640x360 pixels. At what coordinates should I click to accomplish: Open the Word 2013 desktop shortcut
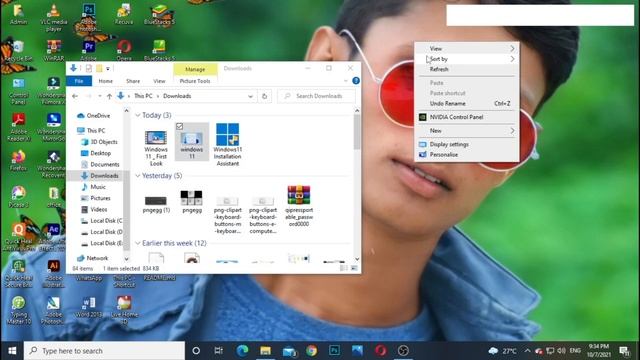coord(89,307)
